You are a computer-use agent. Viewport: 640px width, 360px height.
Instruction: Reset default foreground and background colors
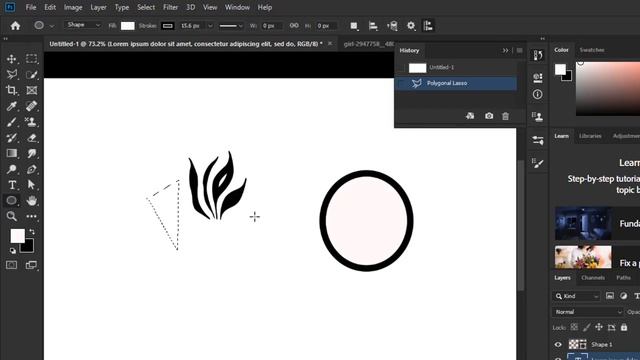(x=13, y=251)
